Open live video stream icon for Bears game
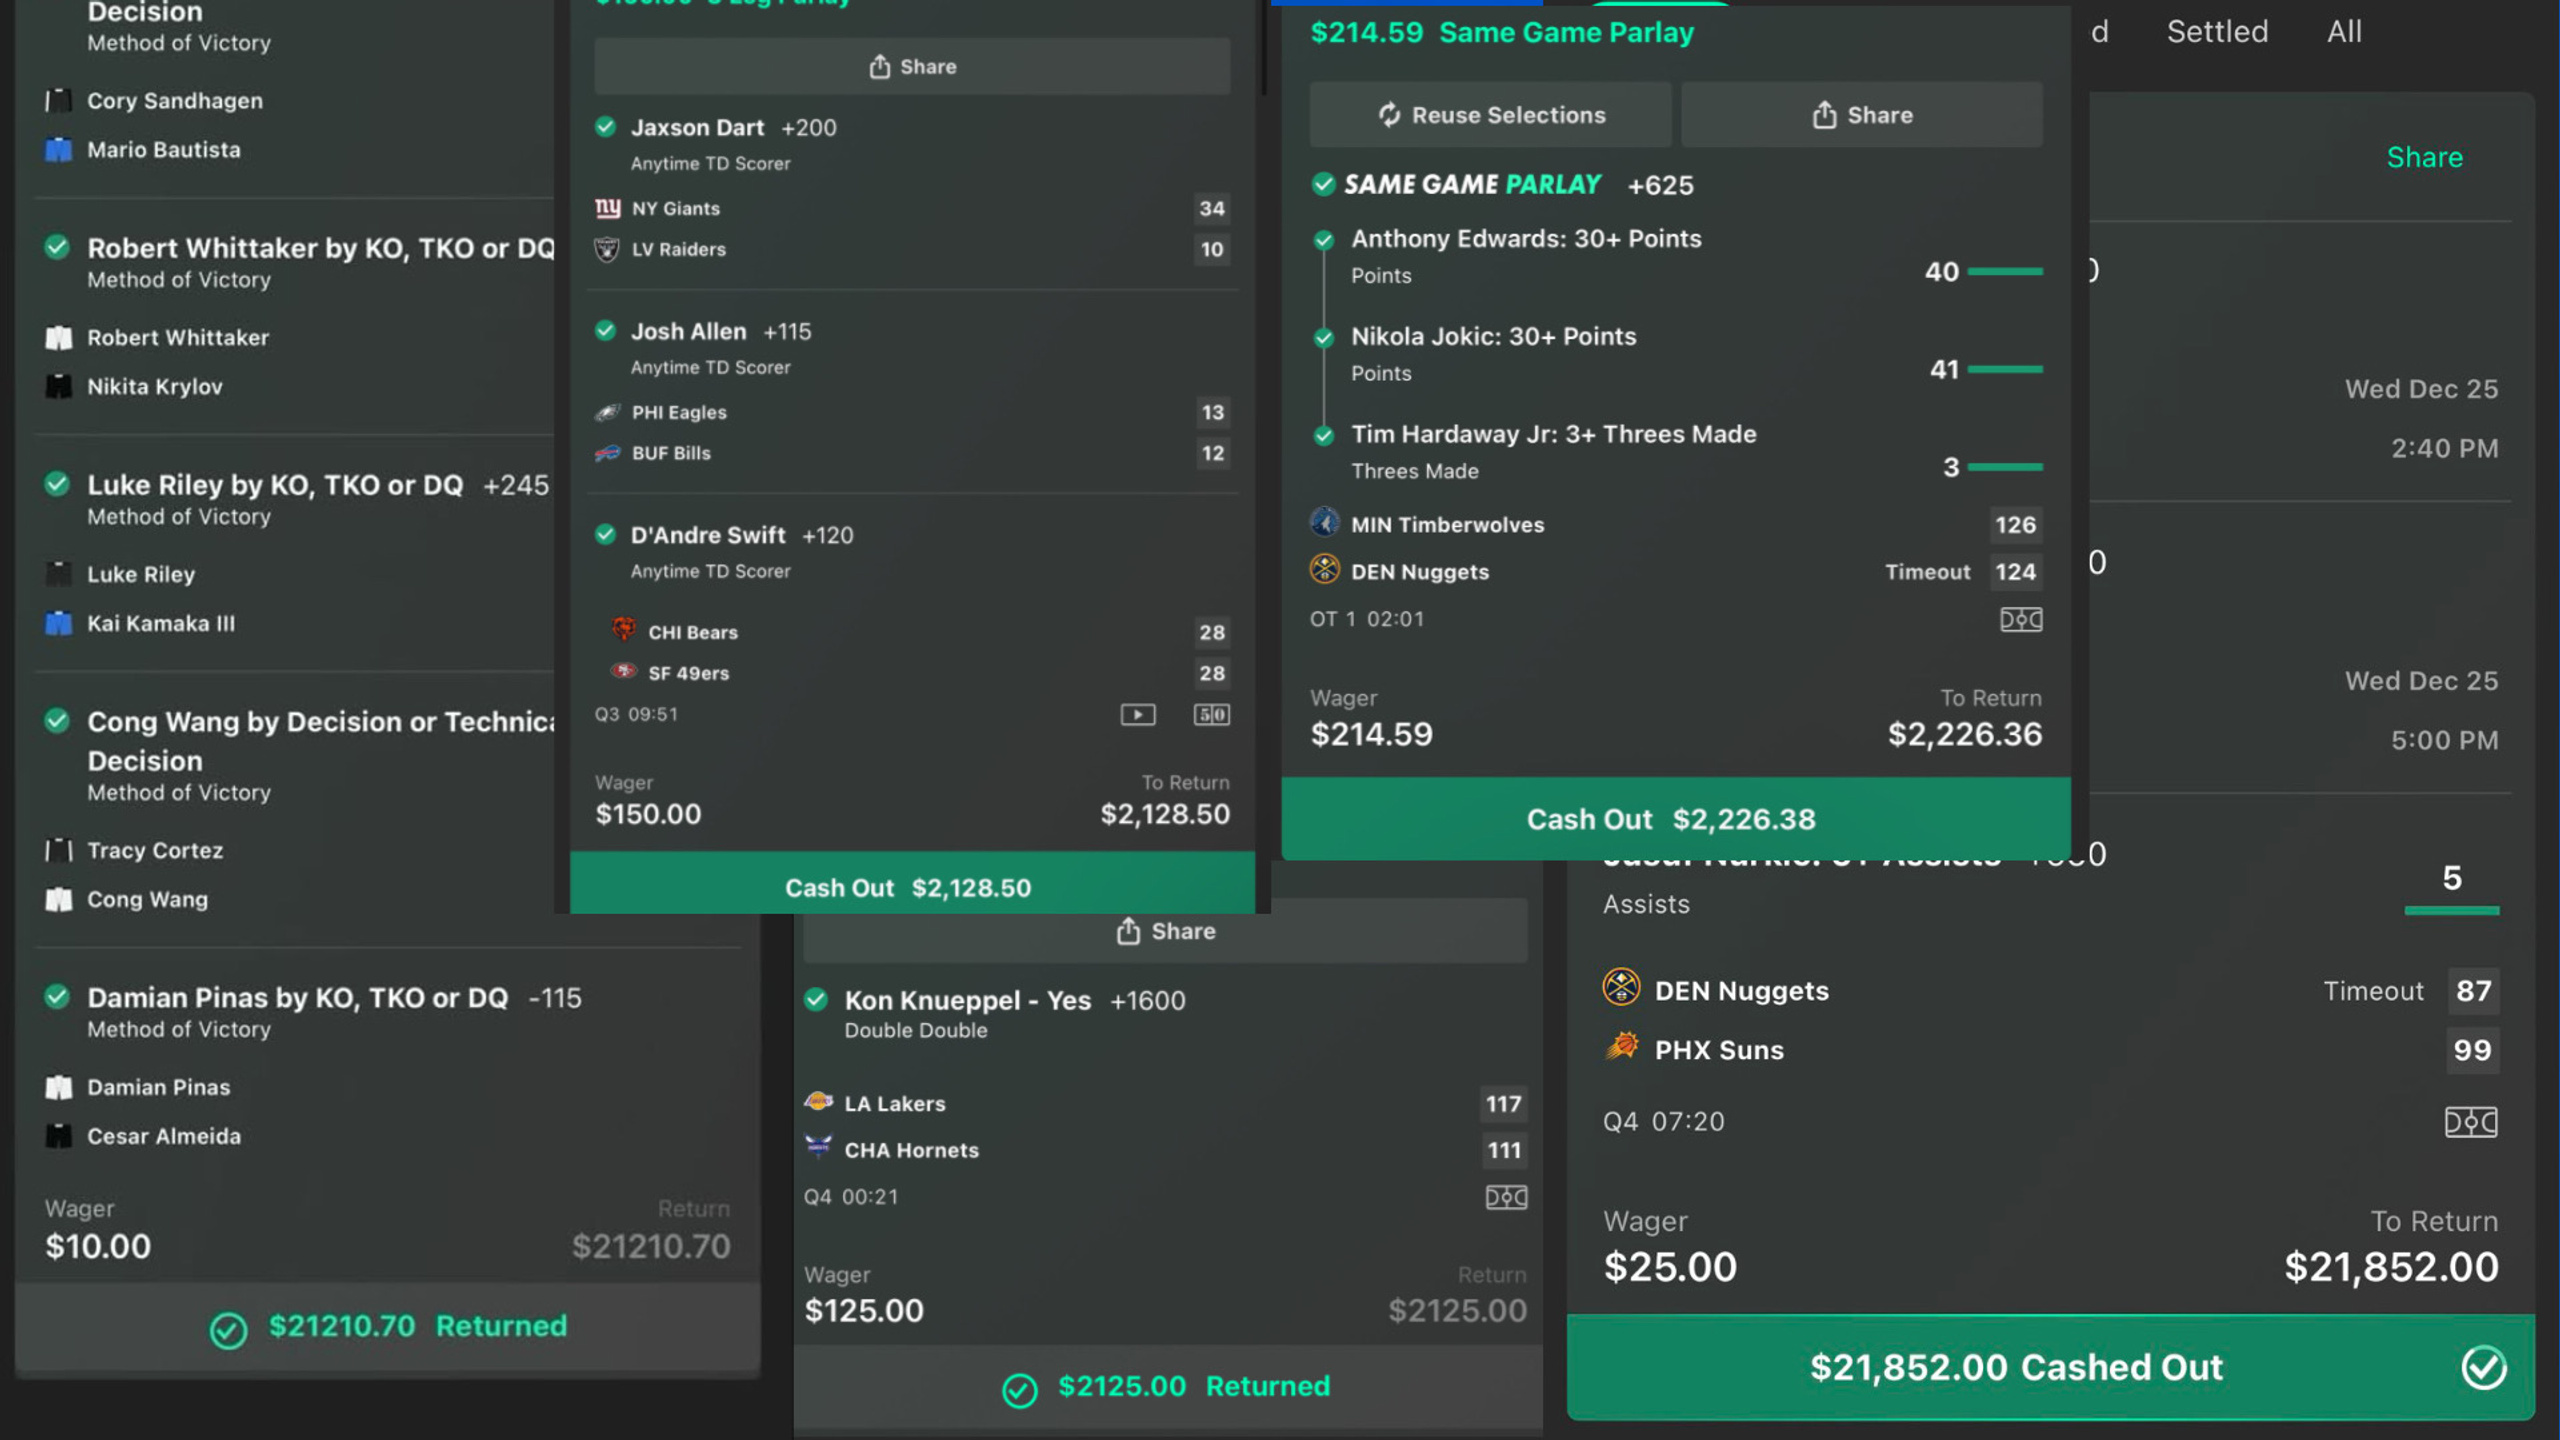Screen dimensions: 2560x1440 (1137, 714)
